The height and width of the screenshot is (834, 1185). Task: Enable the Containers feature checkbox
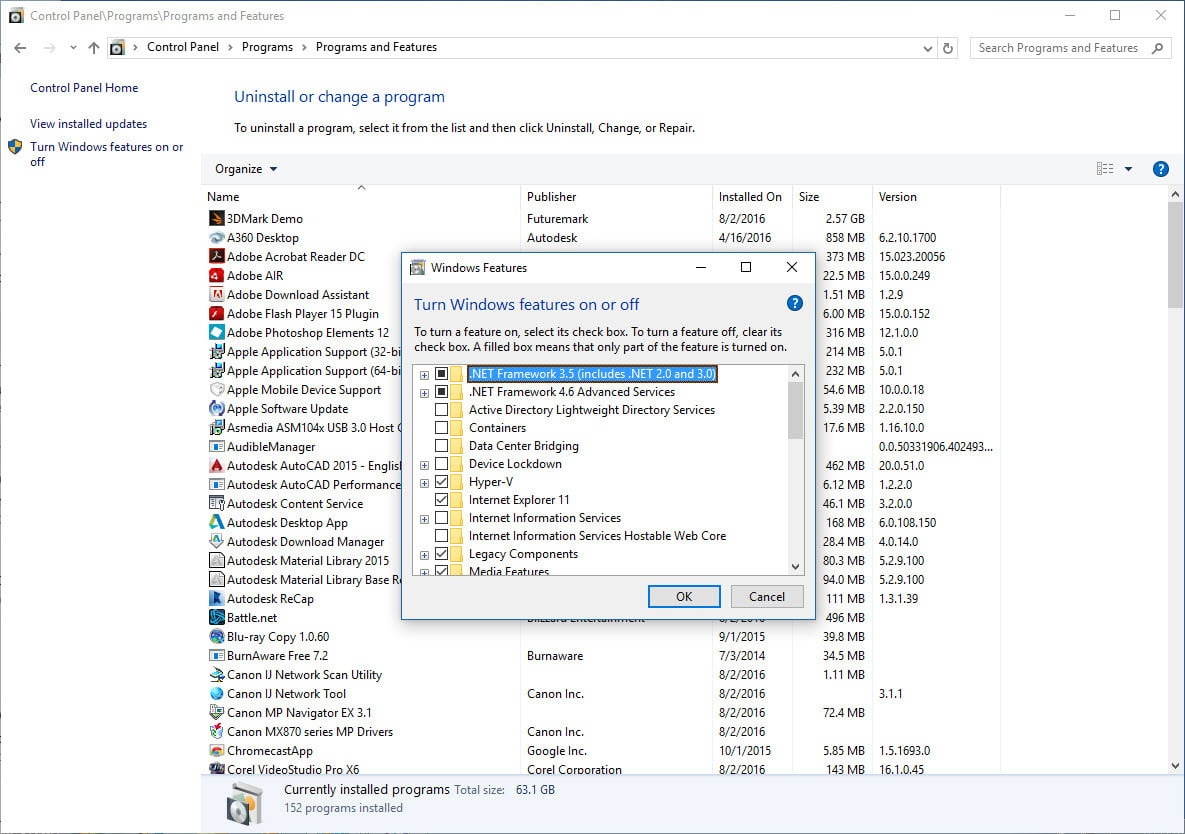point(441,428)
